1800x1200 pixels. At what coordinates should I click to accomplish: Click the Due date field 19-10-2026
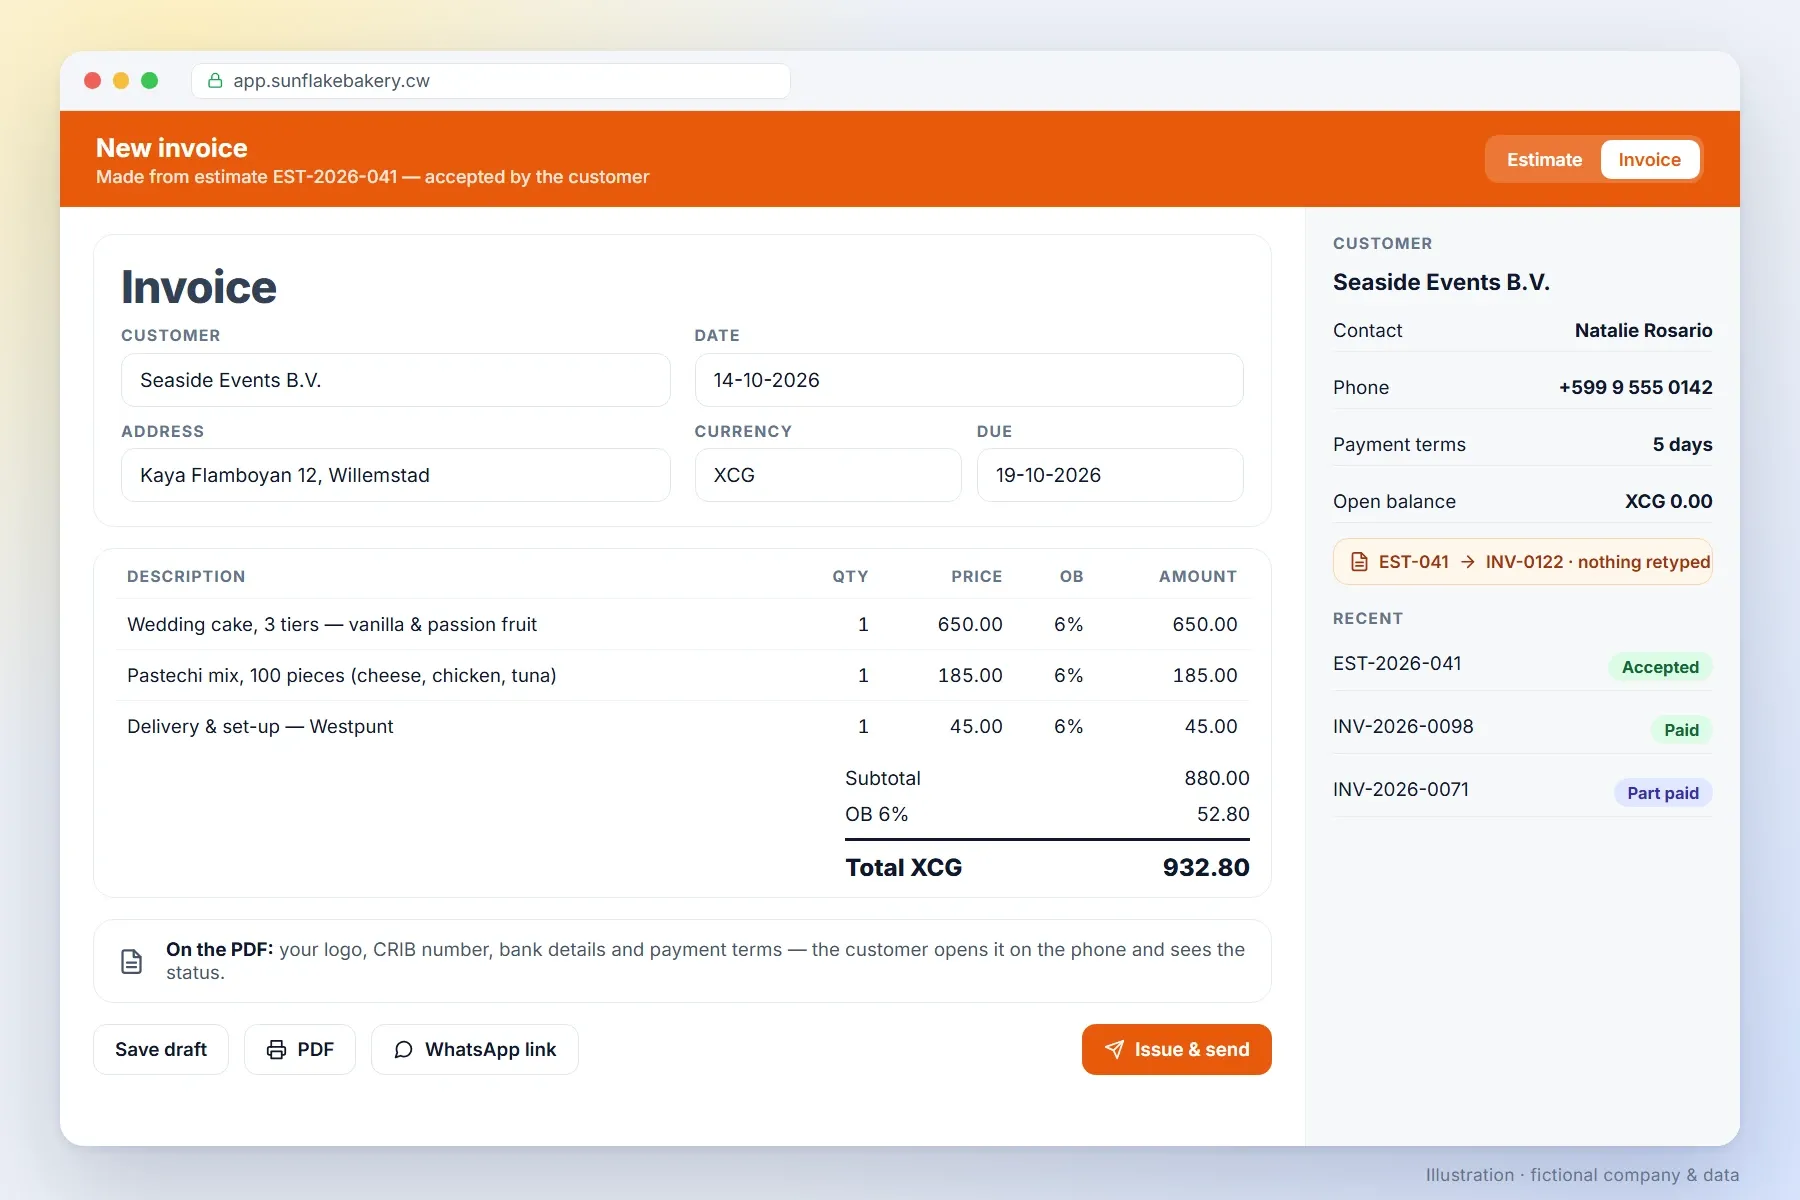point(1110,475)
